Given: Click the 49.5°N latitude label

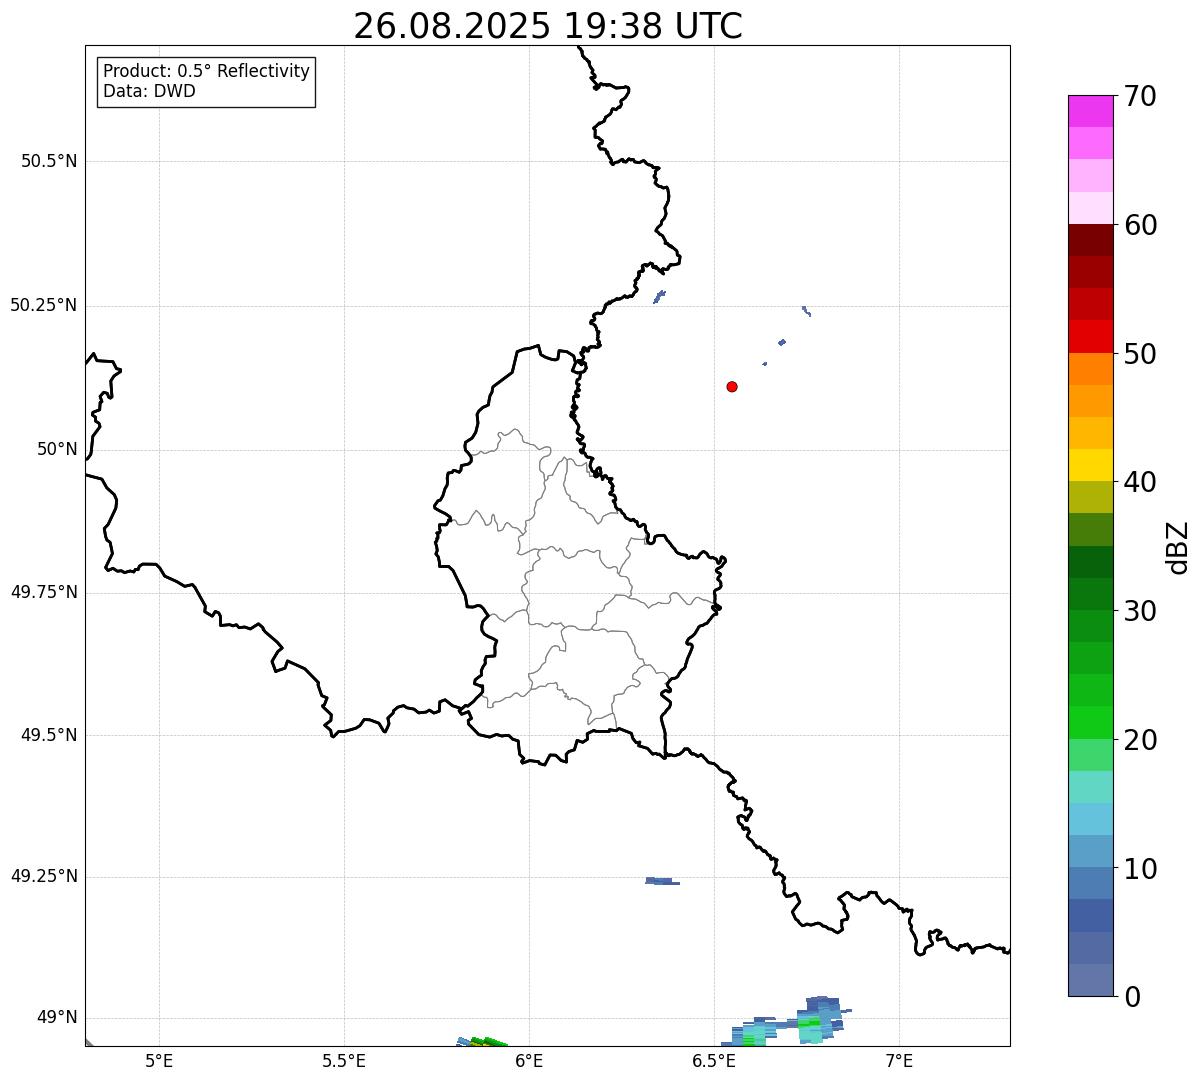Looking at the screenshot, I should click(49, 735).
